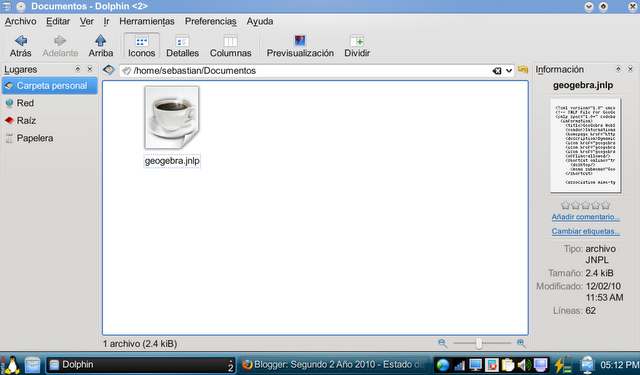Click the orange go arrow beside location bar

(x=522, y=70)
